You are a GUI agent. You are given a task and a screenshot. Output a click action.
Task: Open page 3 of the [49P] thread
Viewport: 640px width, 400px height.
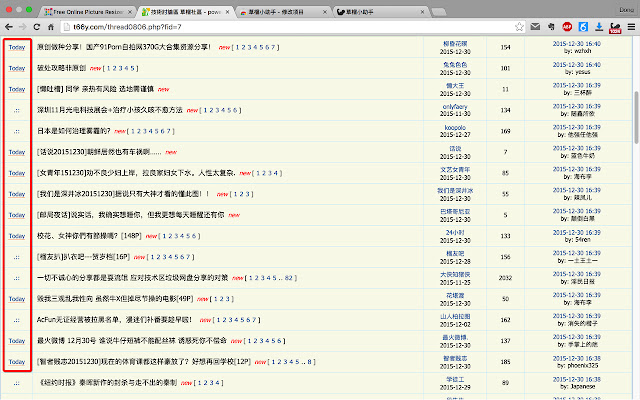coord(227,299)
